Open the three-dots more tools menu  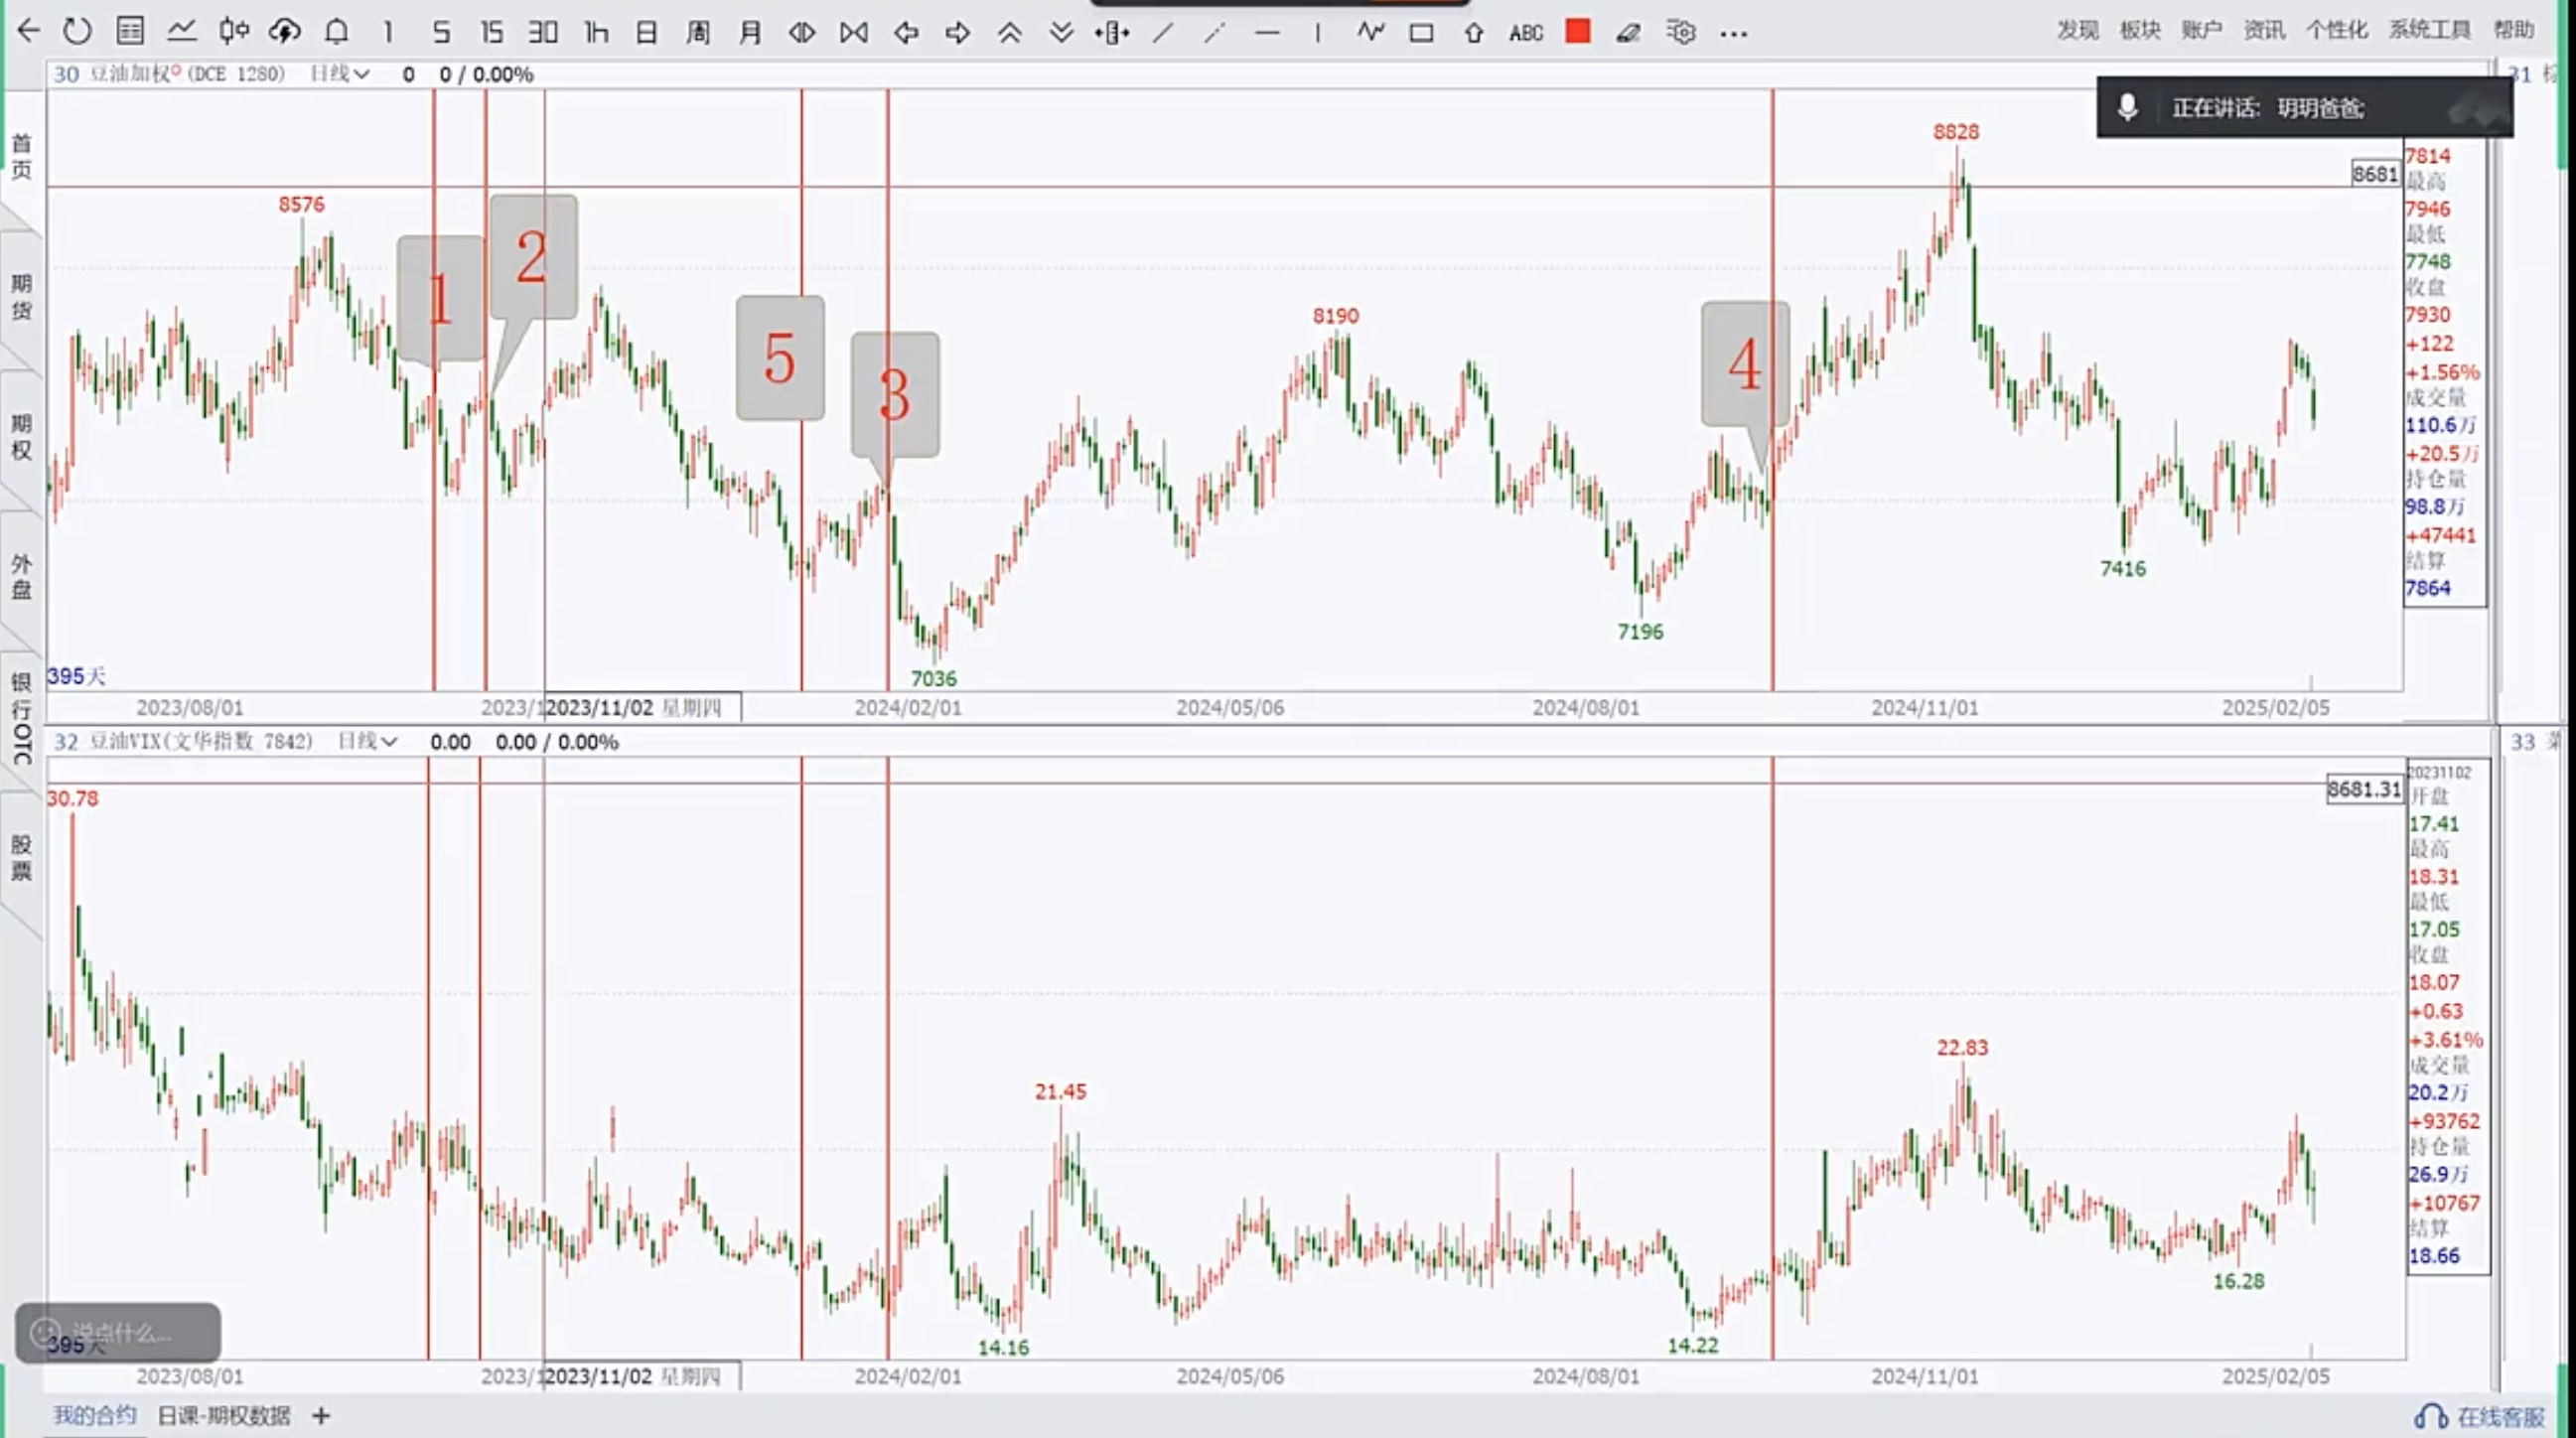1734,34
